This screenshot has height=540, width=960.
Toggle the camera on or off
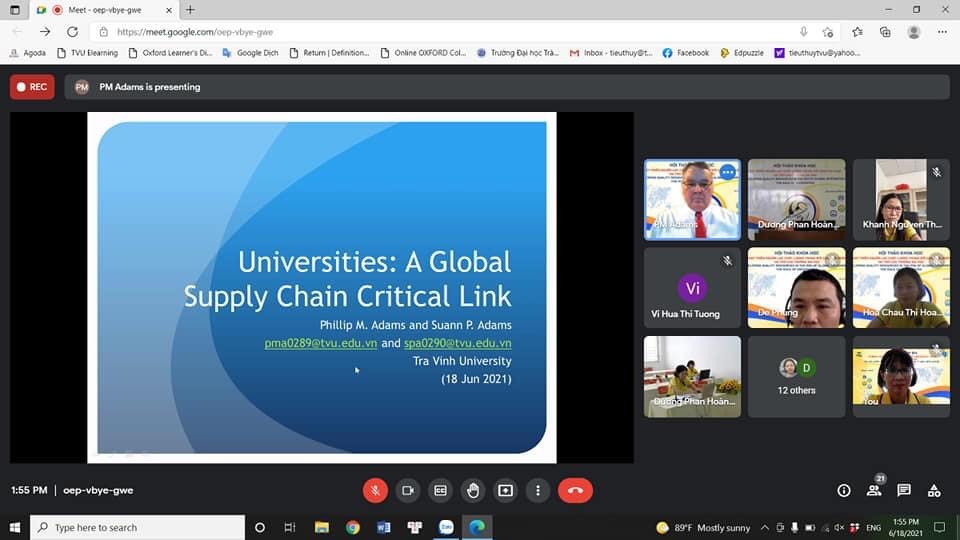coord(407,490)
